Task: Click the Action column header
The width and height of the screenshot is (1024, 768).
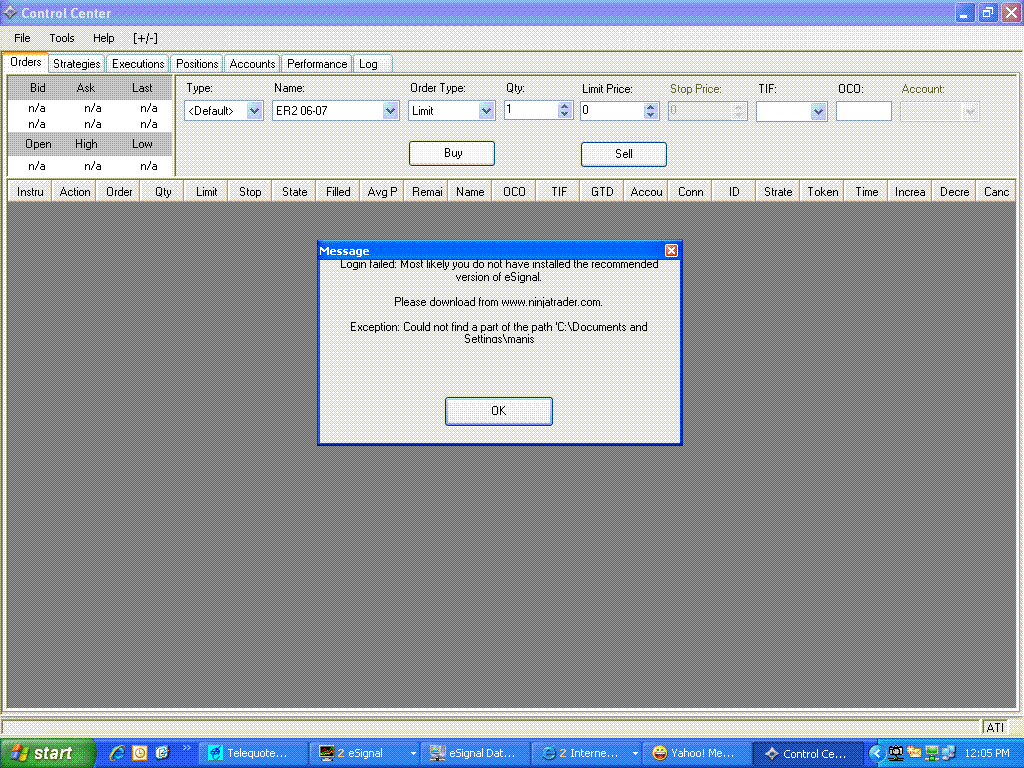Action: (74, 192)
